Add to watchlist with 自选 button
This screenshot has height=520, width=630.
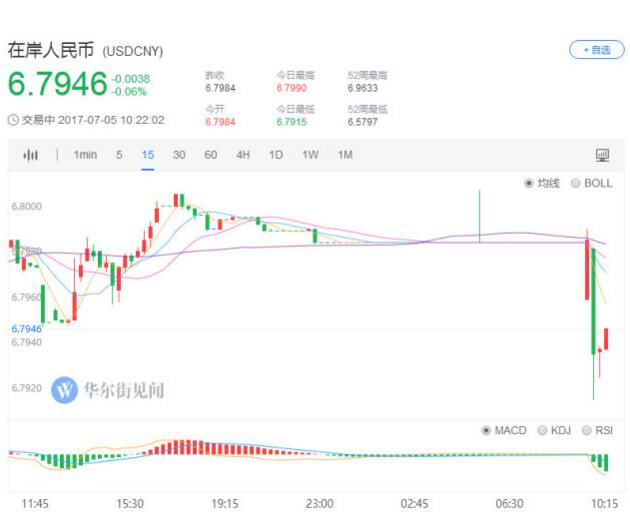[596, 49]
